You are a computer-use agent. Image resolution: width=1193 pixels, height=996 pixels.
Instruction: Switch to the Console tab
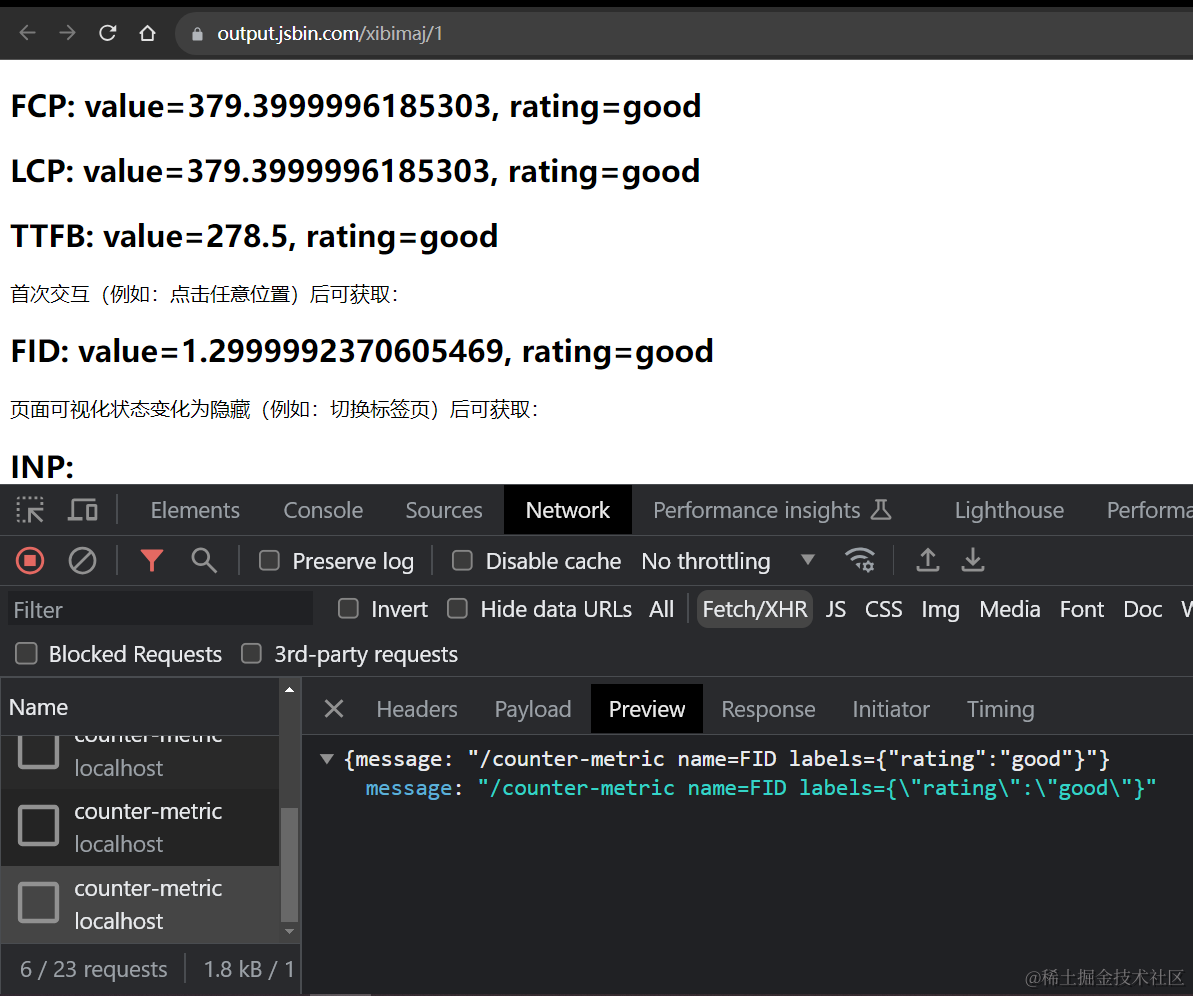323,510
